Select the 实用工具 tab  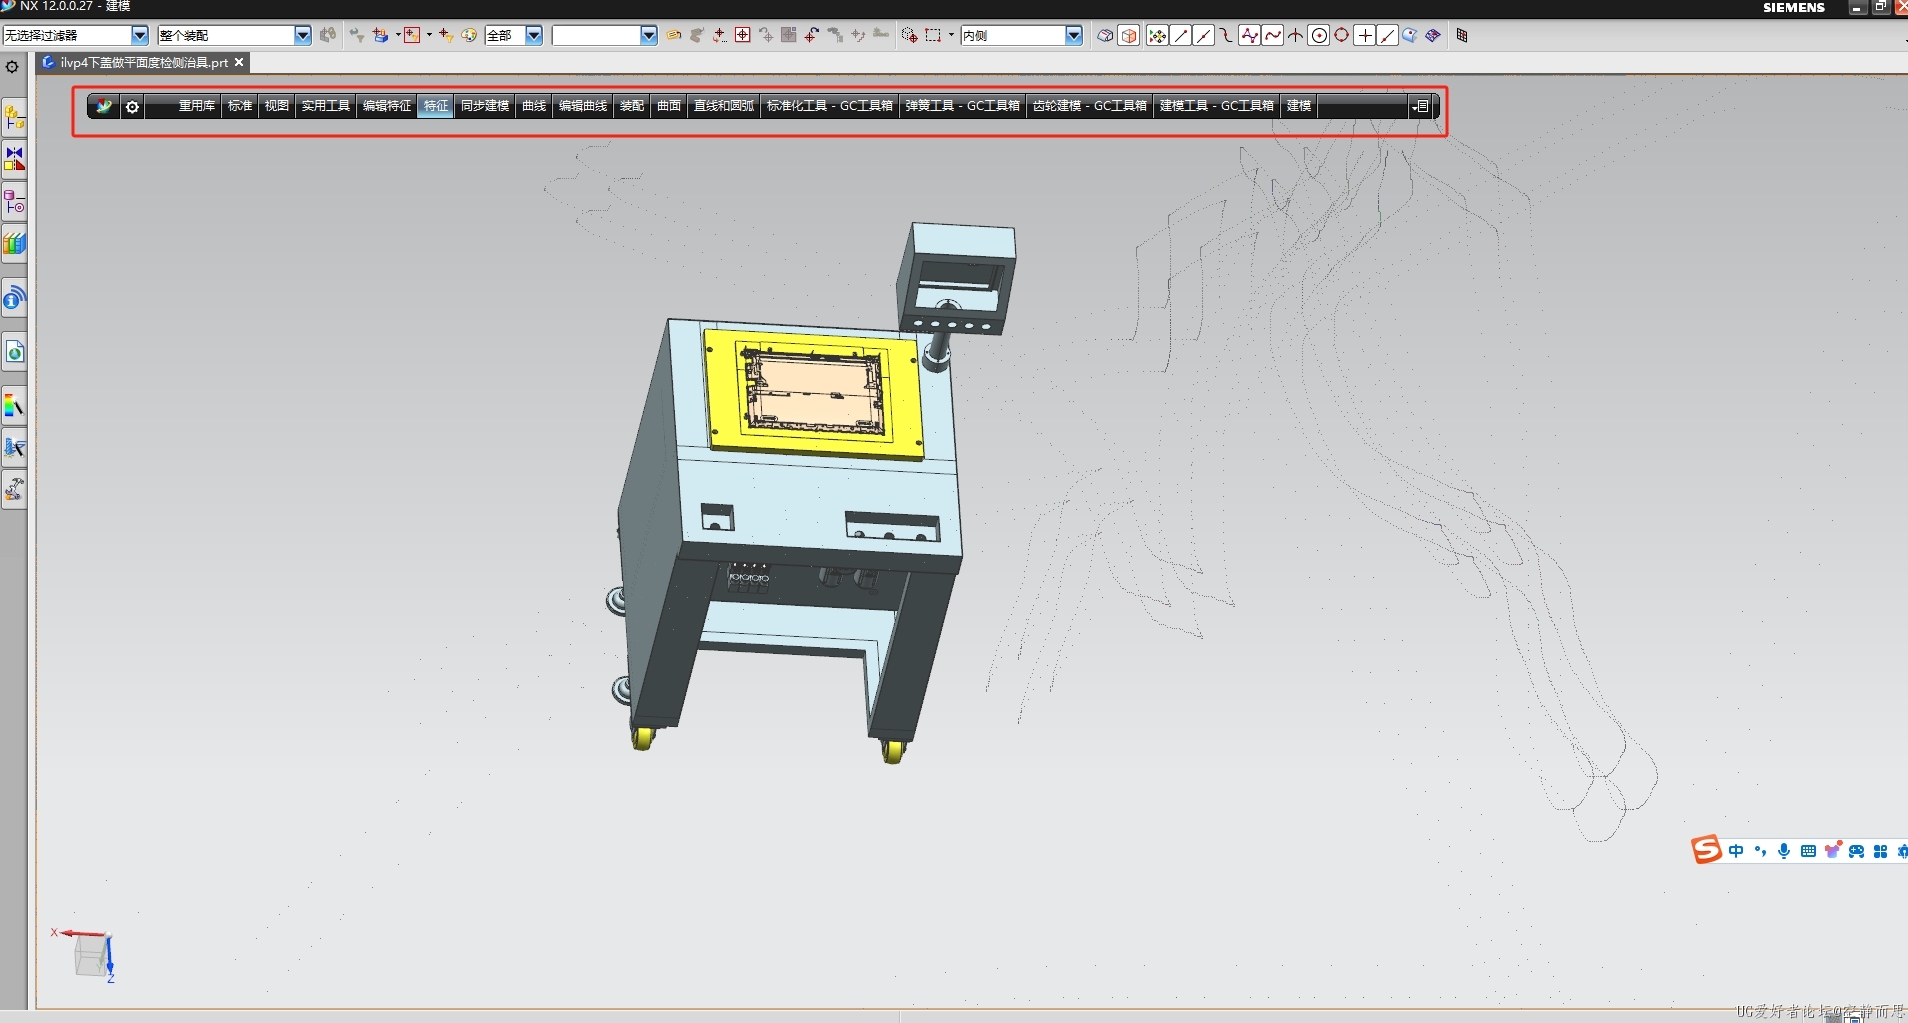click(326, 106)
